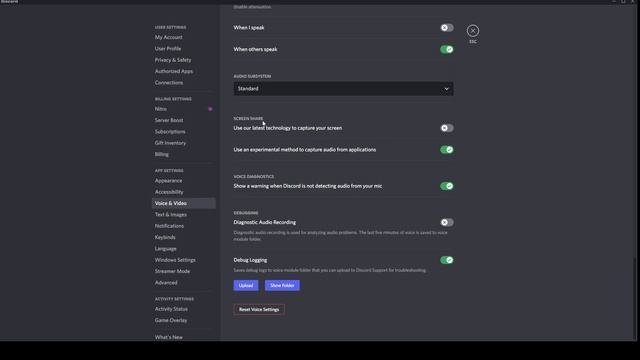Click the Show Folder button

[x=282, y=285]
